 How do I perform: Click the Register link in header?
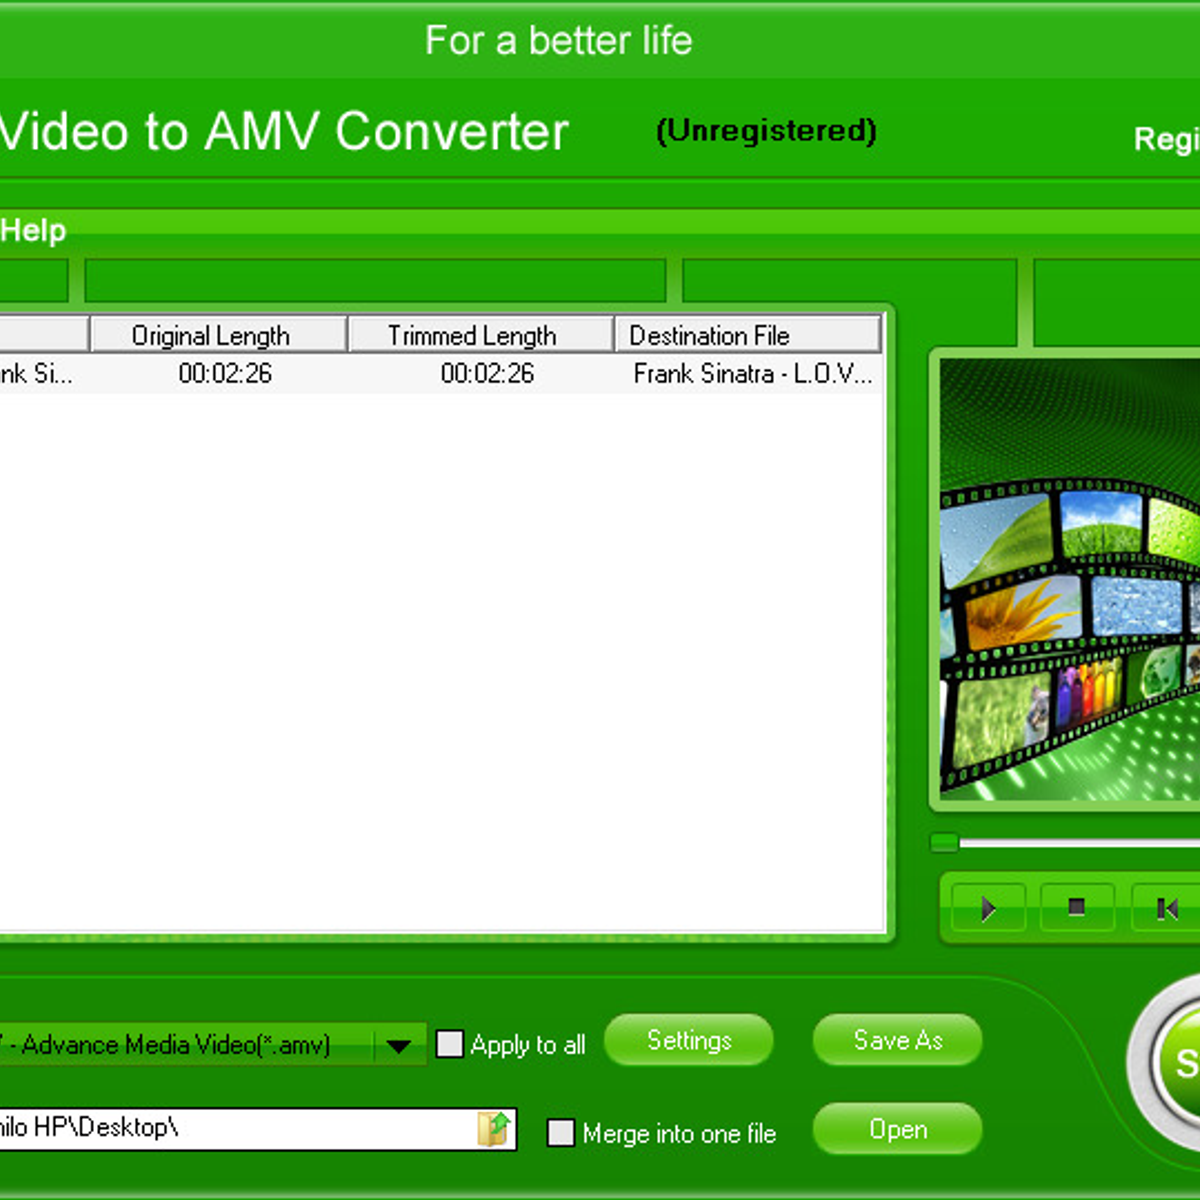click(x=1165, y=139)
